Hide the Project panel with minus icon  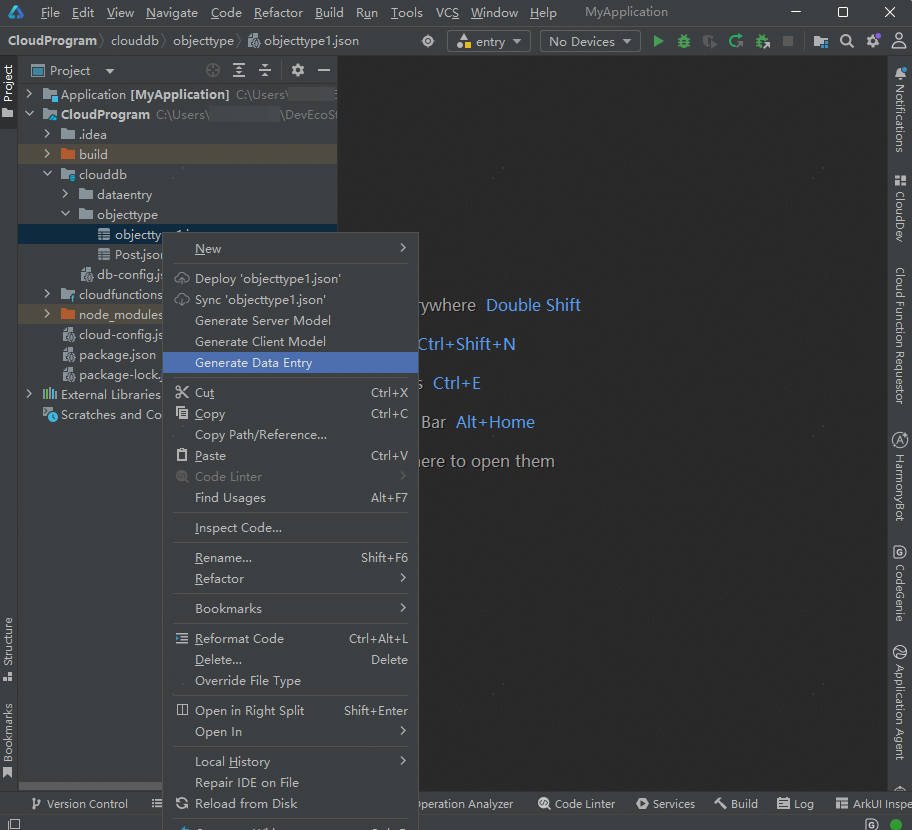[324, 71]
